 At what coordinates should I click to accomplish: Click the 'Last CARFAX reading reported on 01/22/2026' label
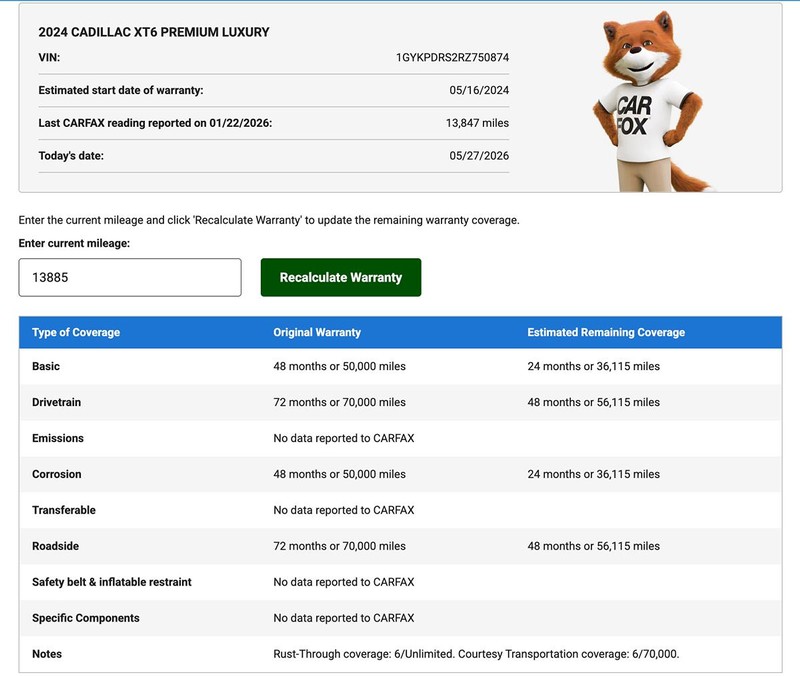(x=155, y=123)
